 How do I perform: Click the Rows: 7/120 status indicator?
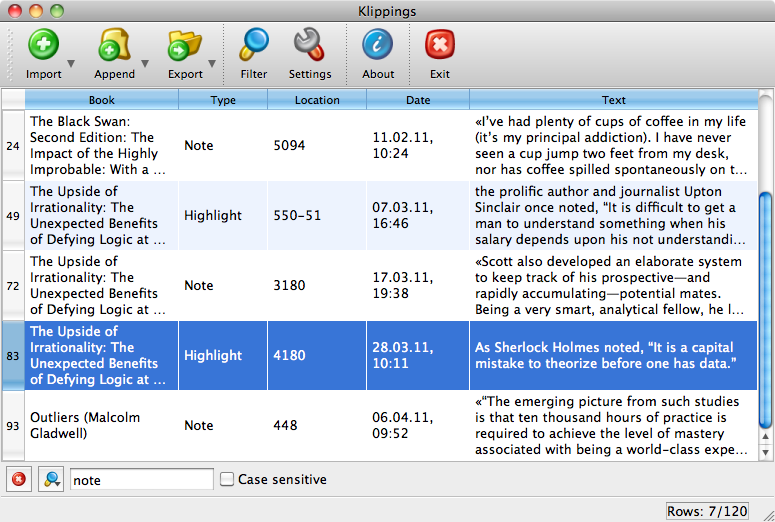pyautogui.click(x=707, y=511)
